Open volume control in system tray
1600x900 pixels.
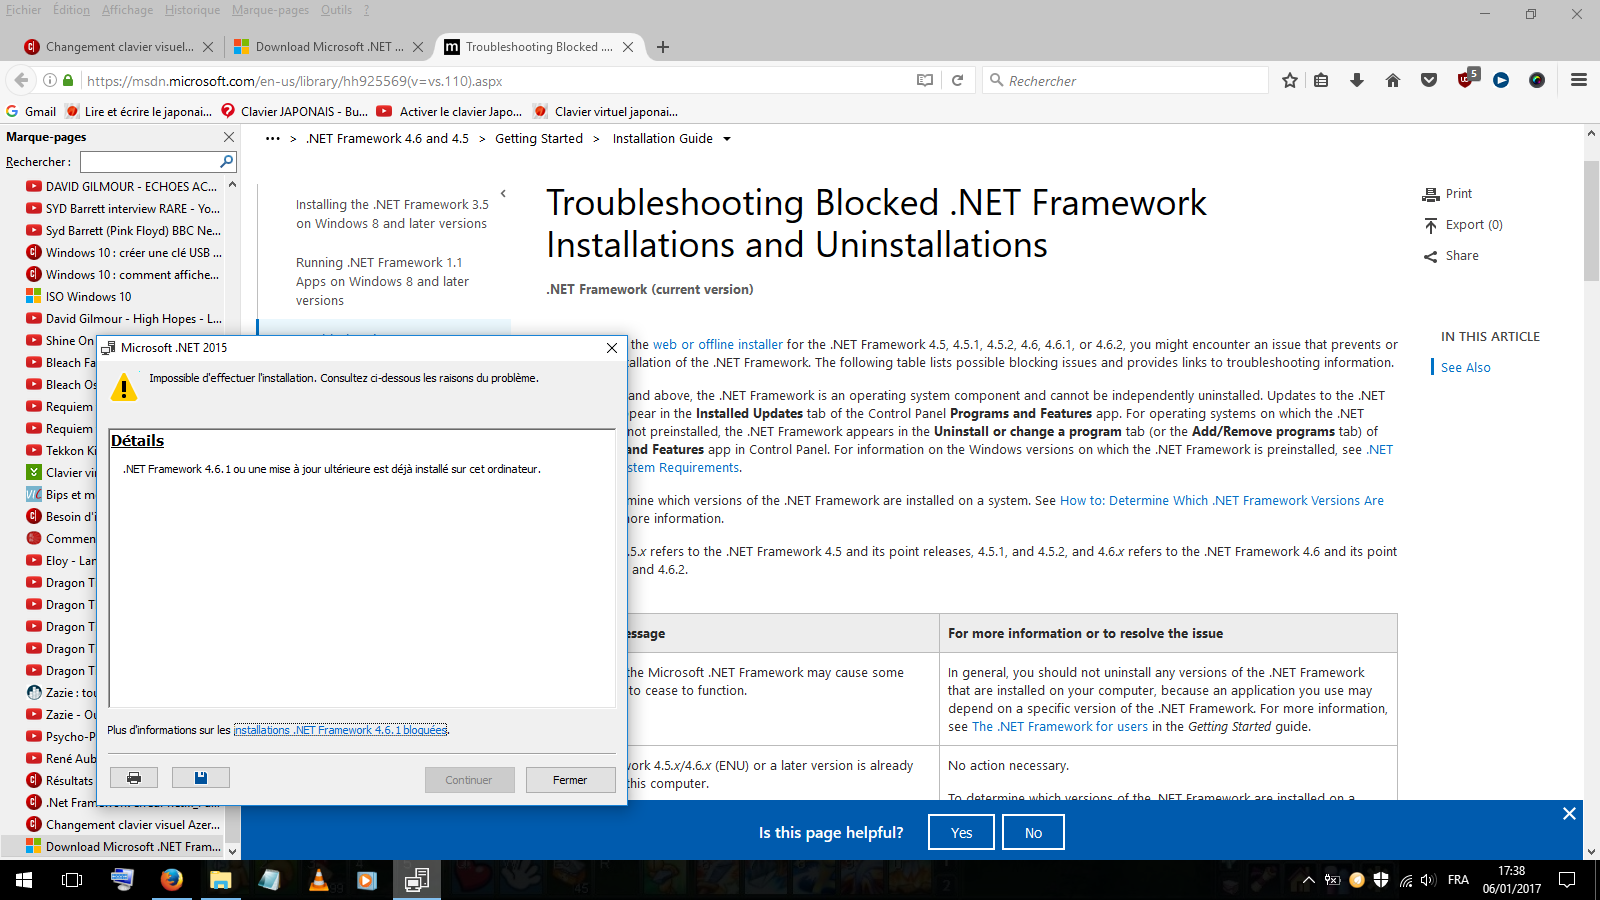pyautogui.click(x=1428, y=880)
